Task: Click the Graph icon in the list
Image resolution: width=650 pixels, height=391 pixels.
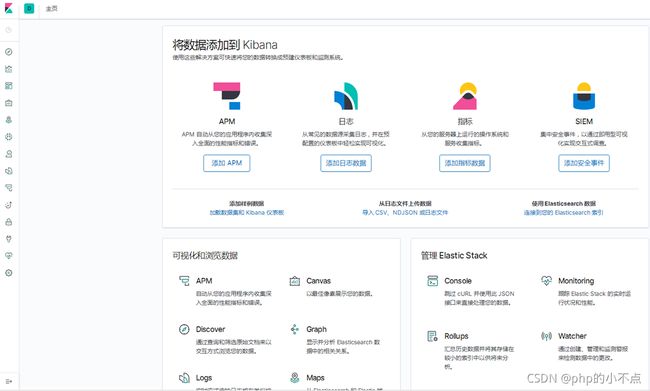Action: 295,329
